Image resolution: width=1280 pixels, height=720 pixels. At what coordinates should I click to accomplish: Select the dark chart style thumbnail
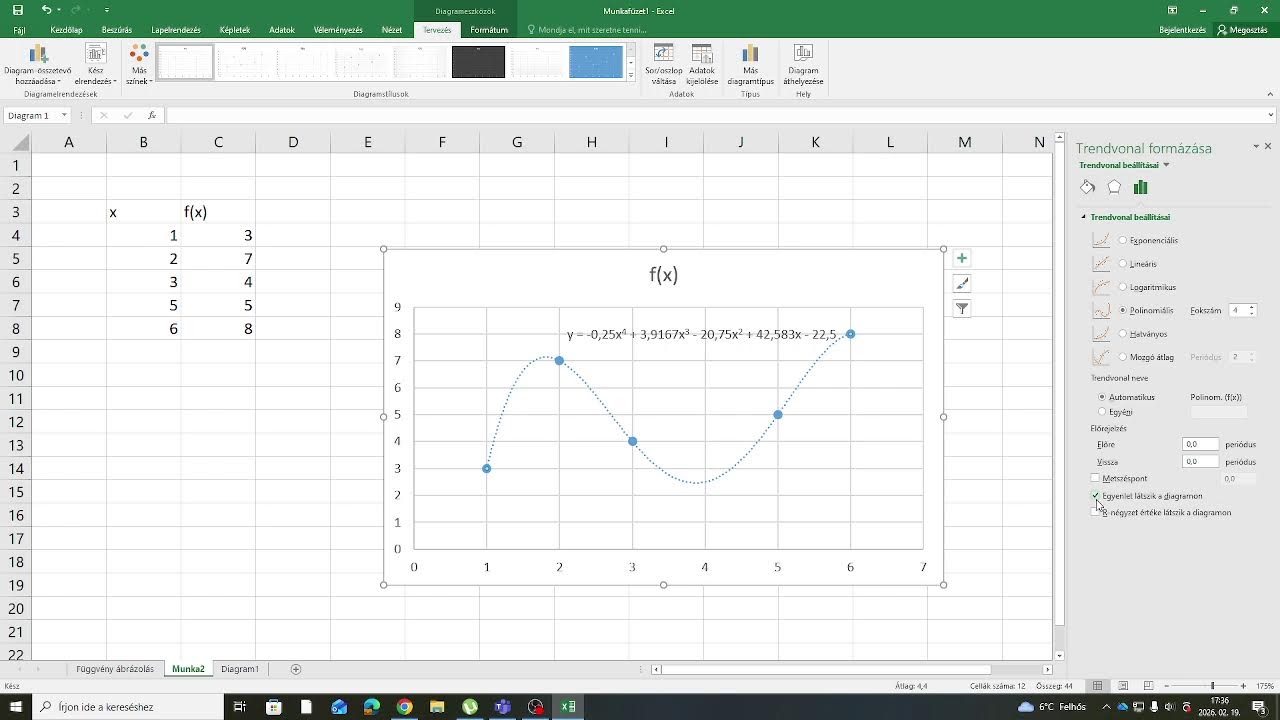pyautogui.click(x=478, y=62)
